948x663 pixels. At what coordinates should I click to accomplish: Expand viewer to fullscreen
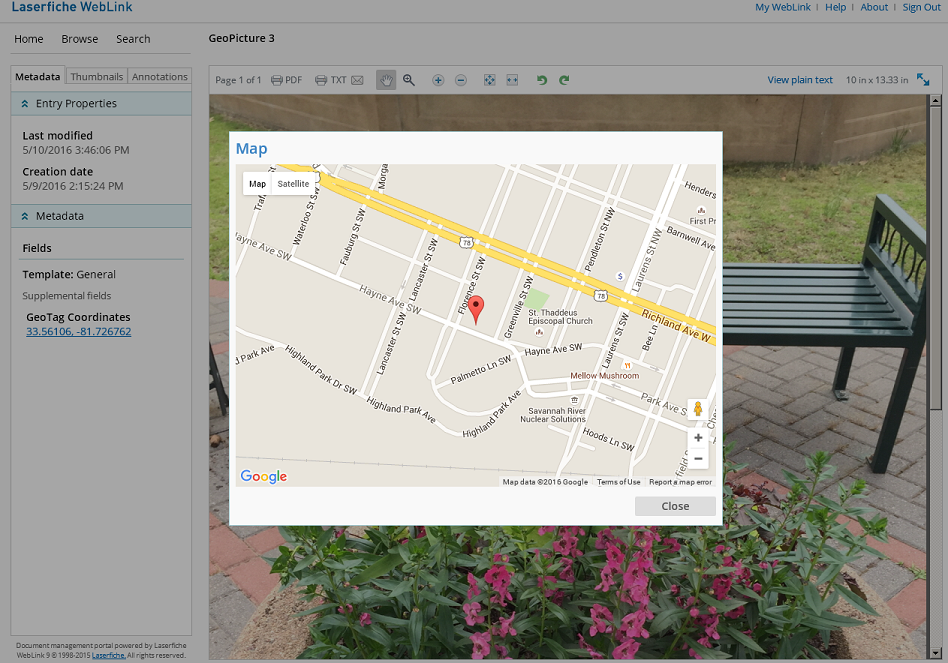(923, 79)
